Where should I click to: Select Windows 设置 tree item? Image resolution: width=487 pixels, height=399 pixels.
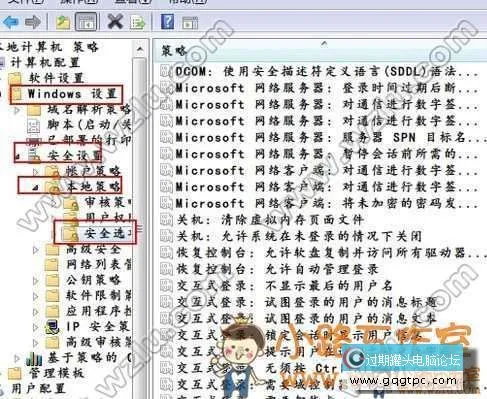[72, 94]
